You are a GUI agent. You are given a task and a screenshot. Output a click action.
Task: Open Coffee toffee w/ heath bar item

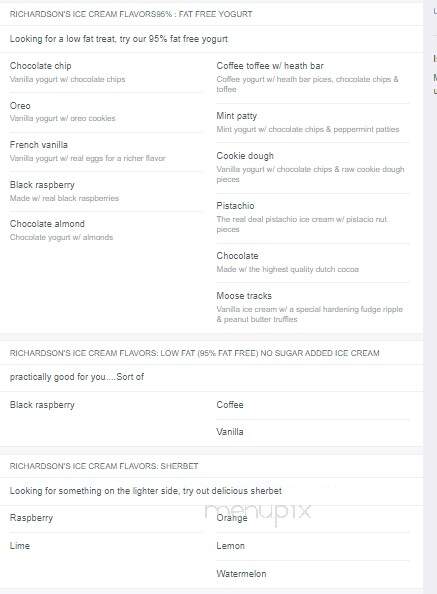coord(270,66)
